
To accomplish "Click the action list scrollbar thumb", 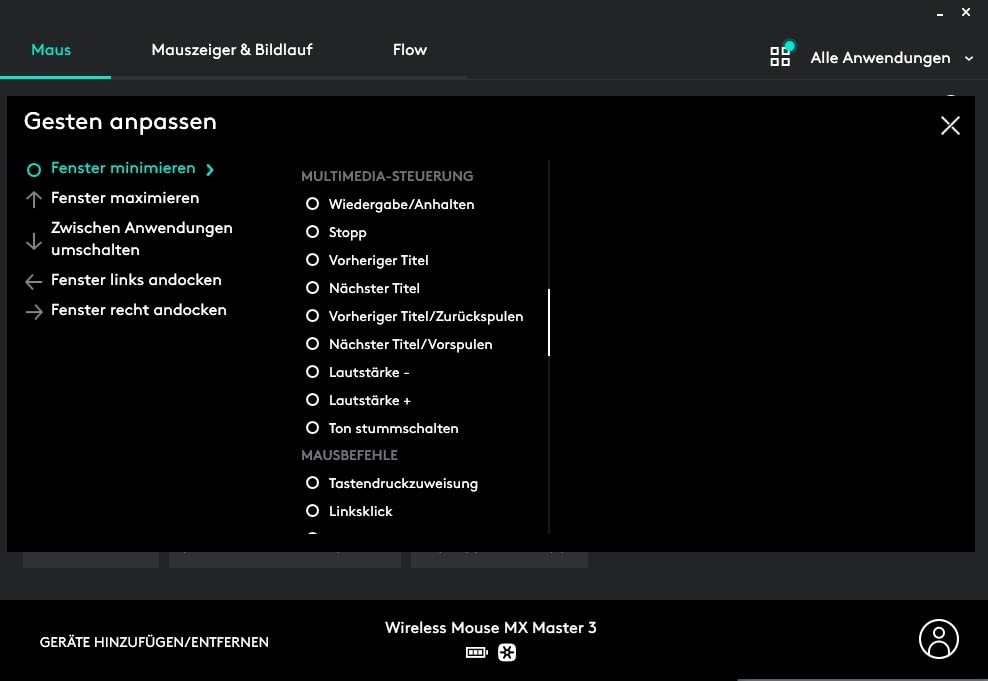I will (549, 323).
